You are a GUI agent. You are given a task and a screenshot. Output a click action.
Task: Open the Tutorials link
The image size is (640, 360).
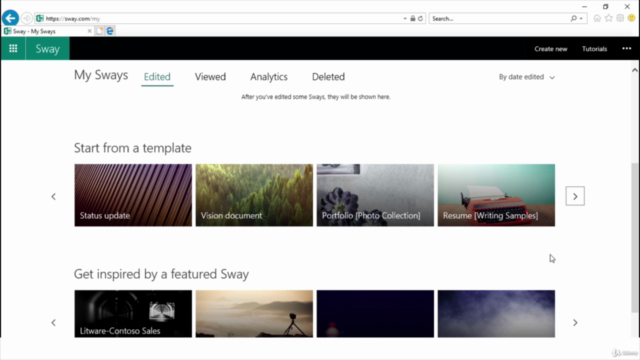[x=594, y=49]
